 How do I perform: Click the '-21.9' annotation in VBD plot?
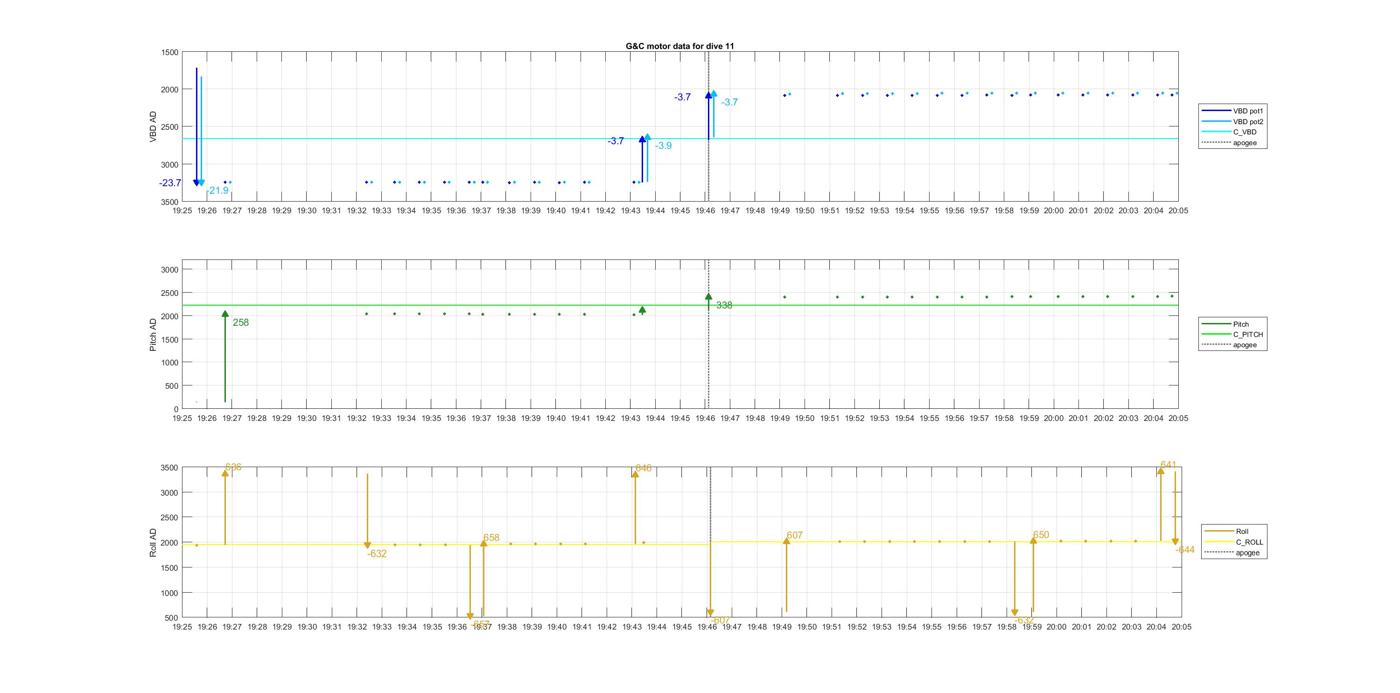click(217, 190)
